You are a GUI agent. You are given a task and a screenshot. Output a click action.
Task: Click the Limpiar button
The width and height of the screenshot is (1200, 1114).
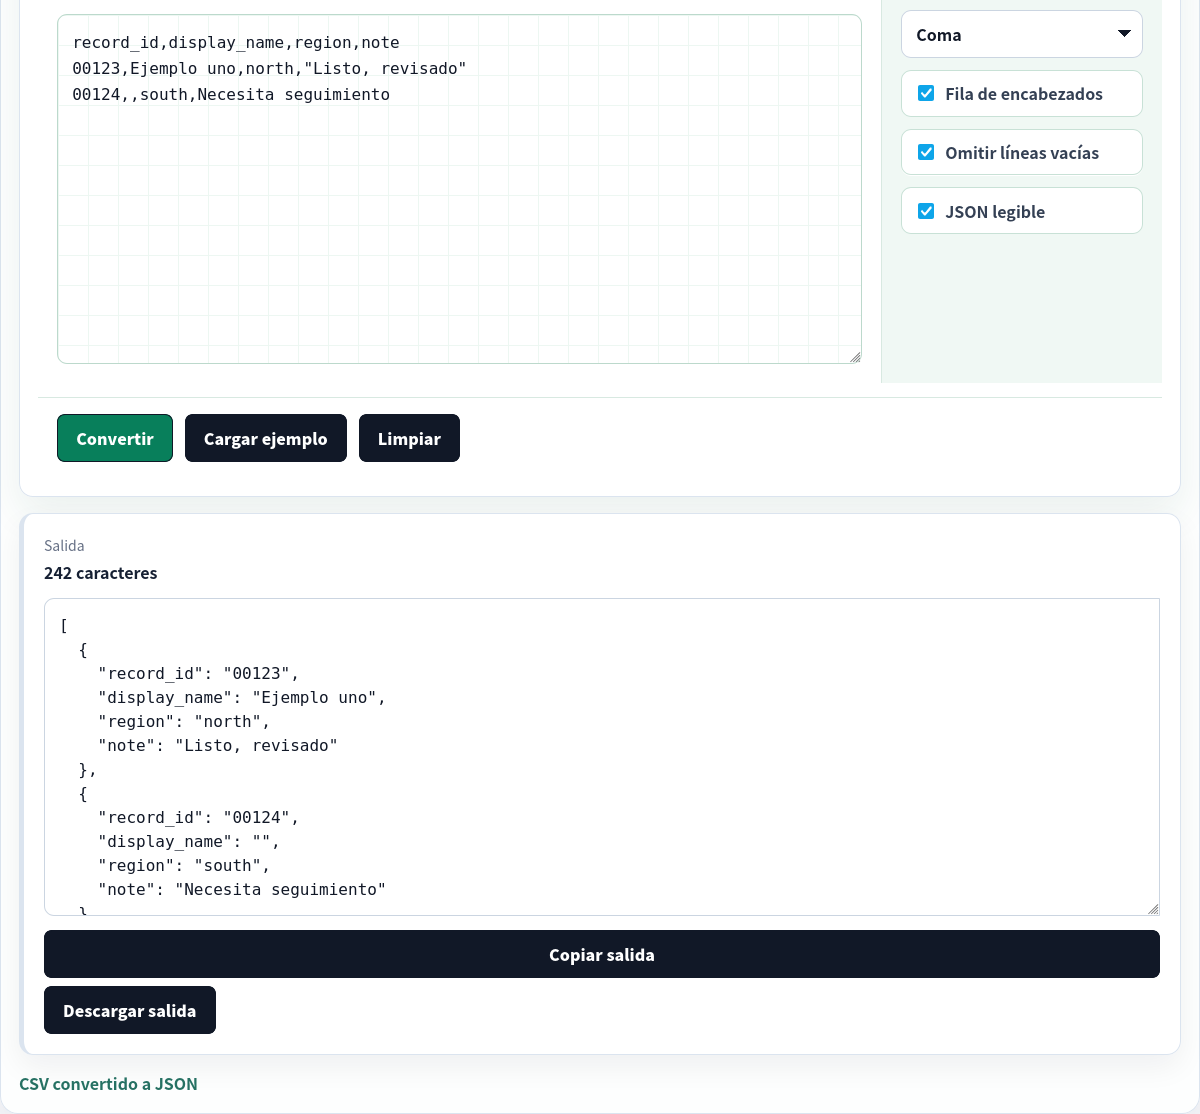[409, 438]
